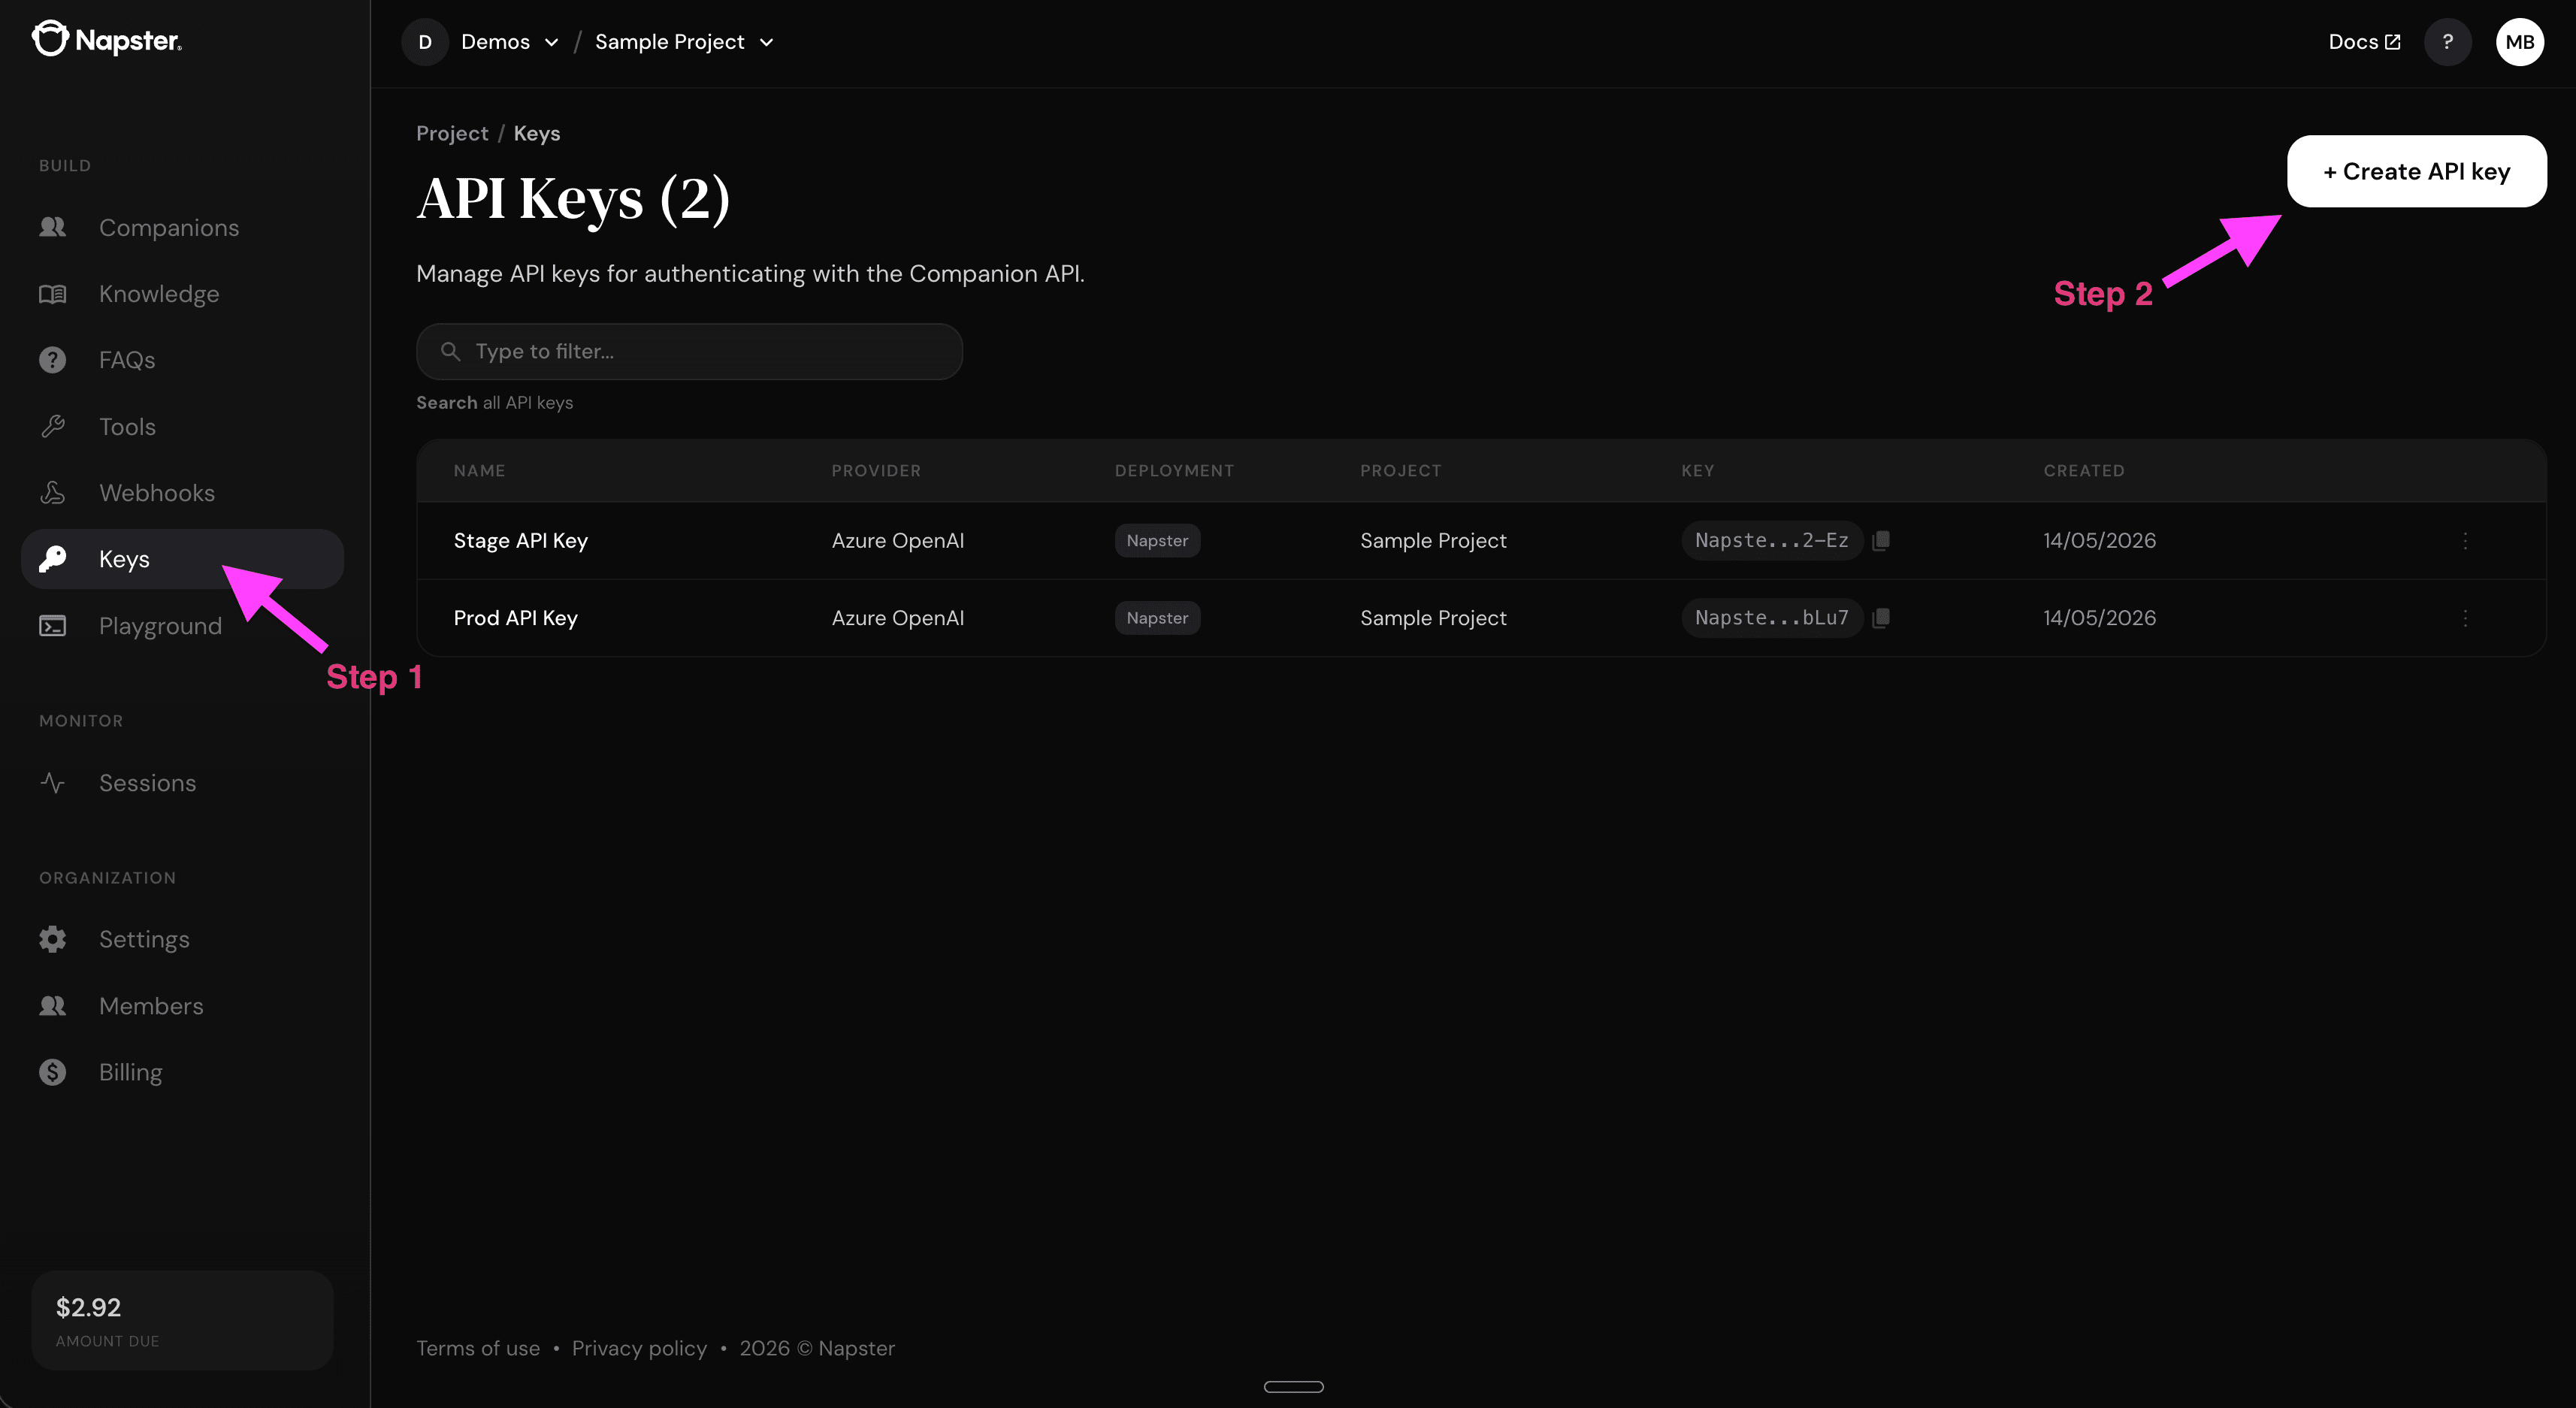The width and height of the screenshot is (2576, 1408).
Task: Click Sample Project in Stage API Key row
Action: point(1432,540)
